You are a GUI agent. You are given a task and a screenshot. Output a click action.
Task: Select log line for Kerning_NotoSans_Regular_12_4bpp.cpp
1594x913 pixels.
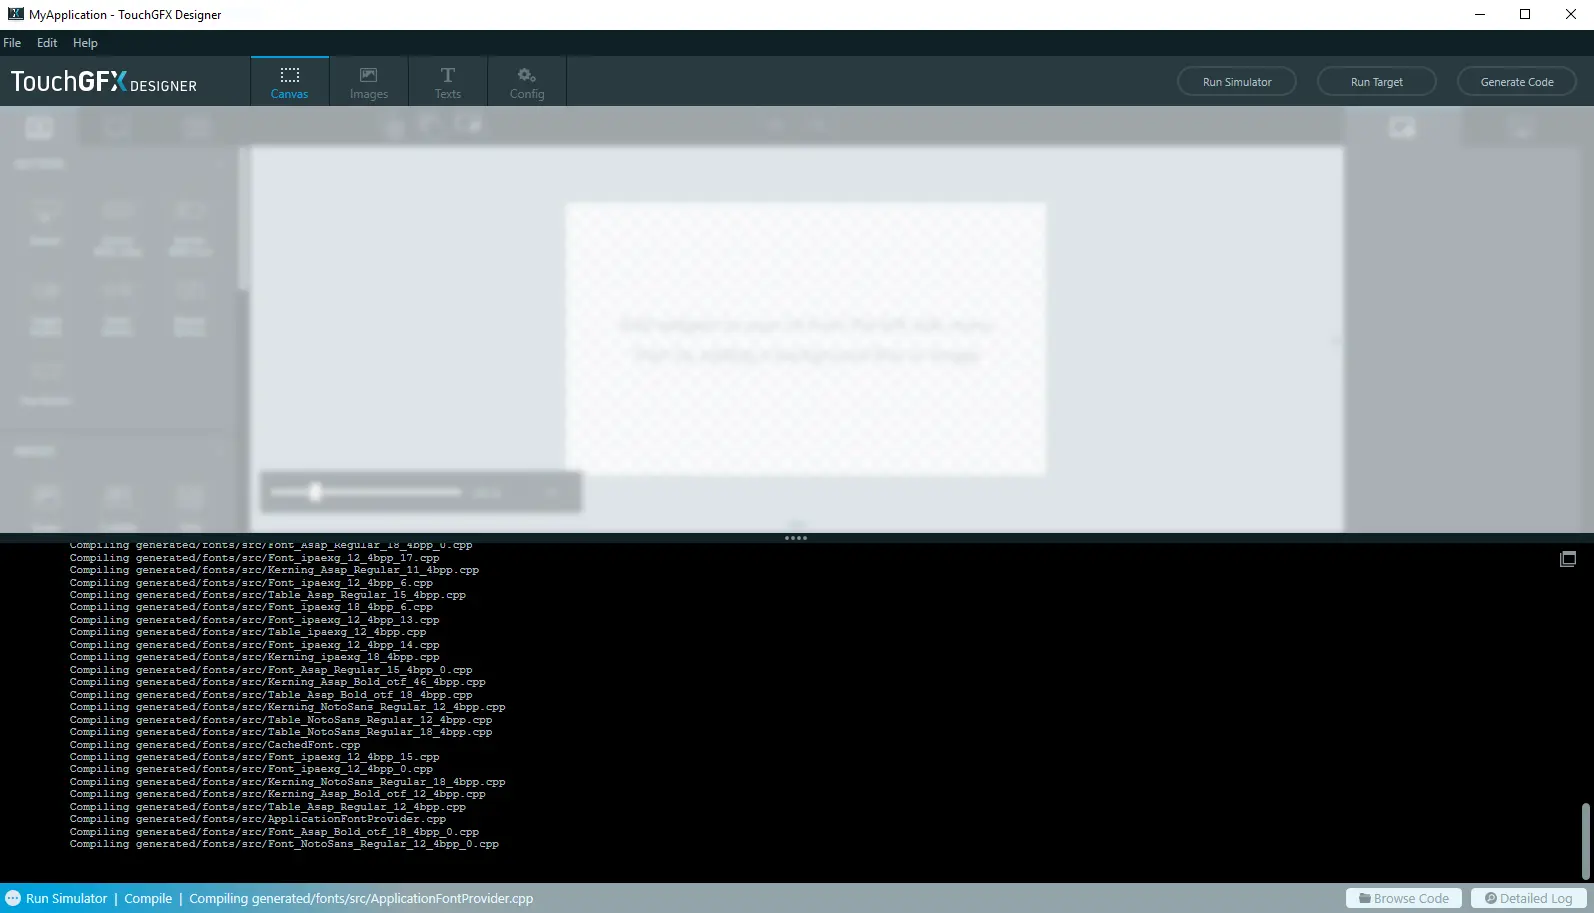[x=287, y=707]
